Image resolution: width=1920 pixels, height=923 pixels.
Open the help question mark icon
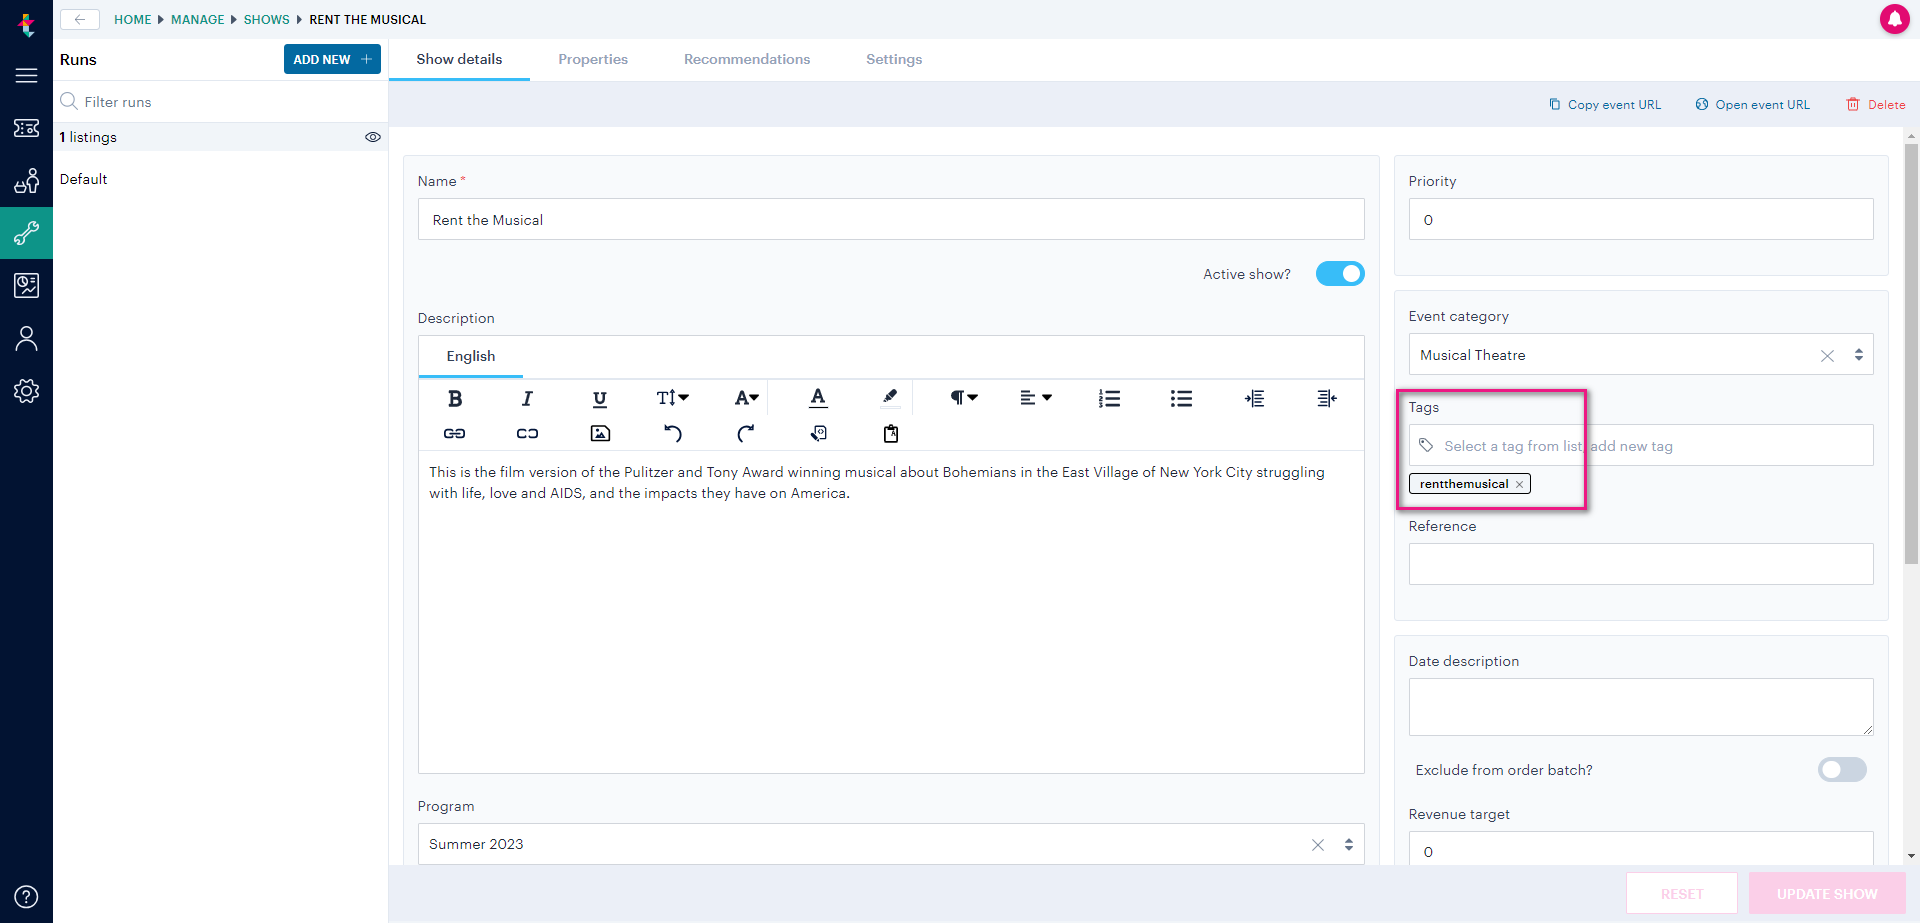27,897
